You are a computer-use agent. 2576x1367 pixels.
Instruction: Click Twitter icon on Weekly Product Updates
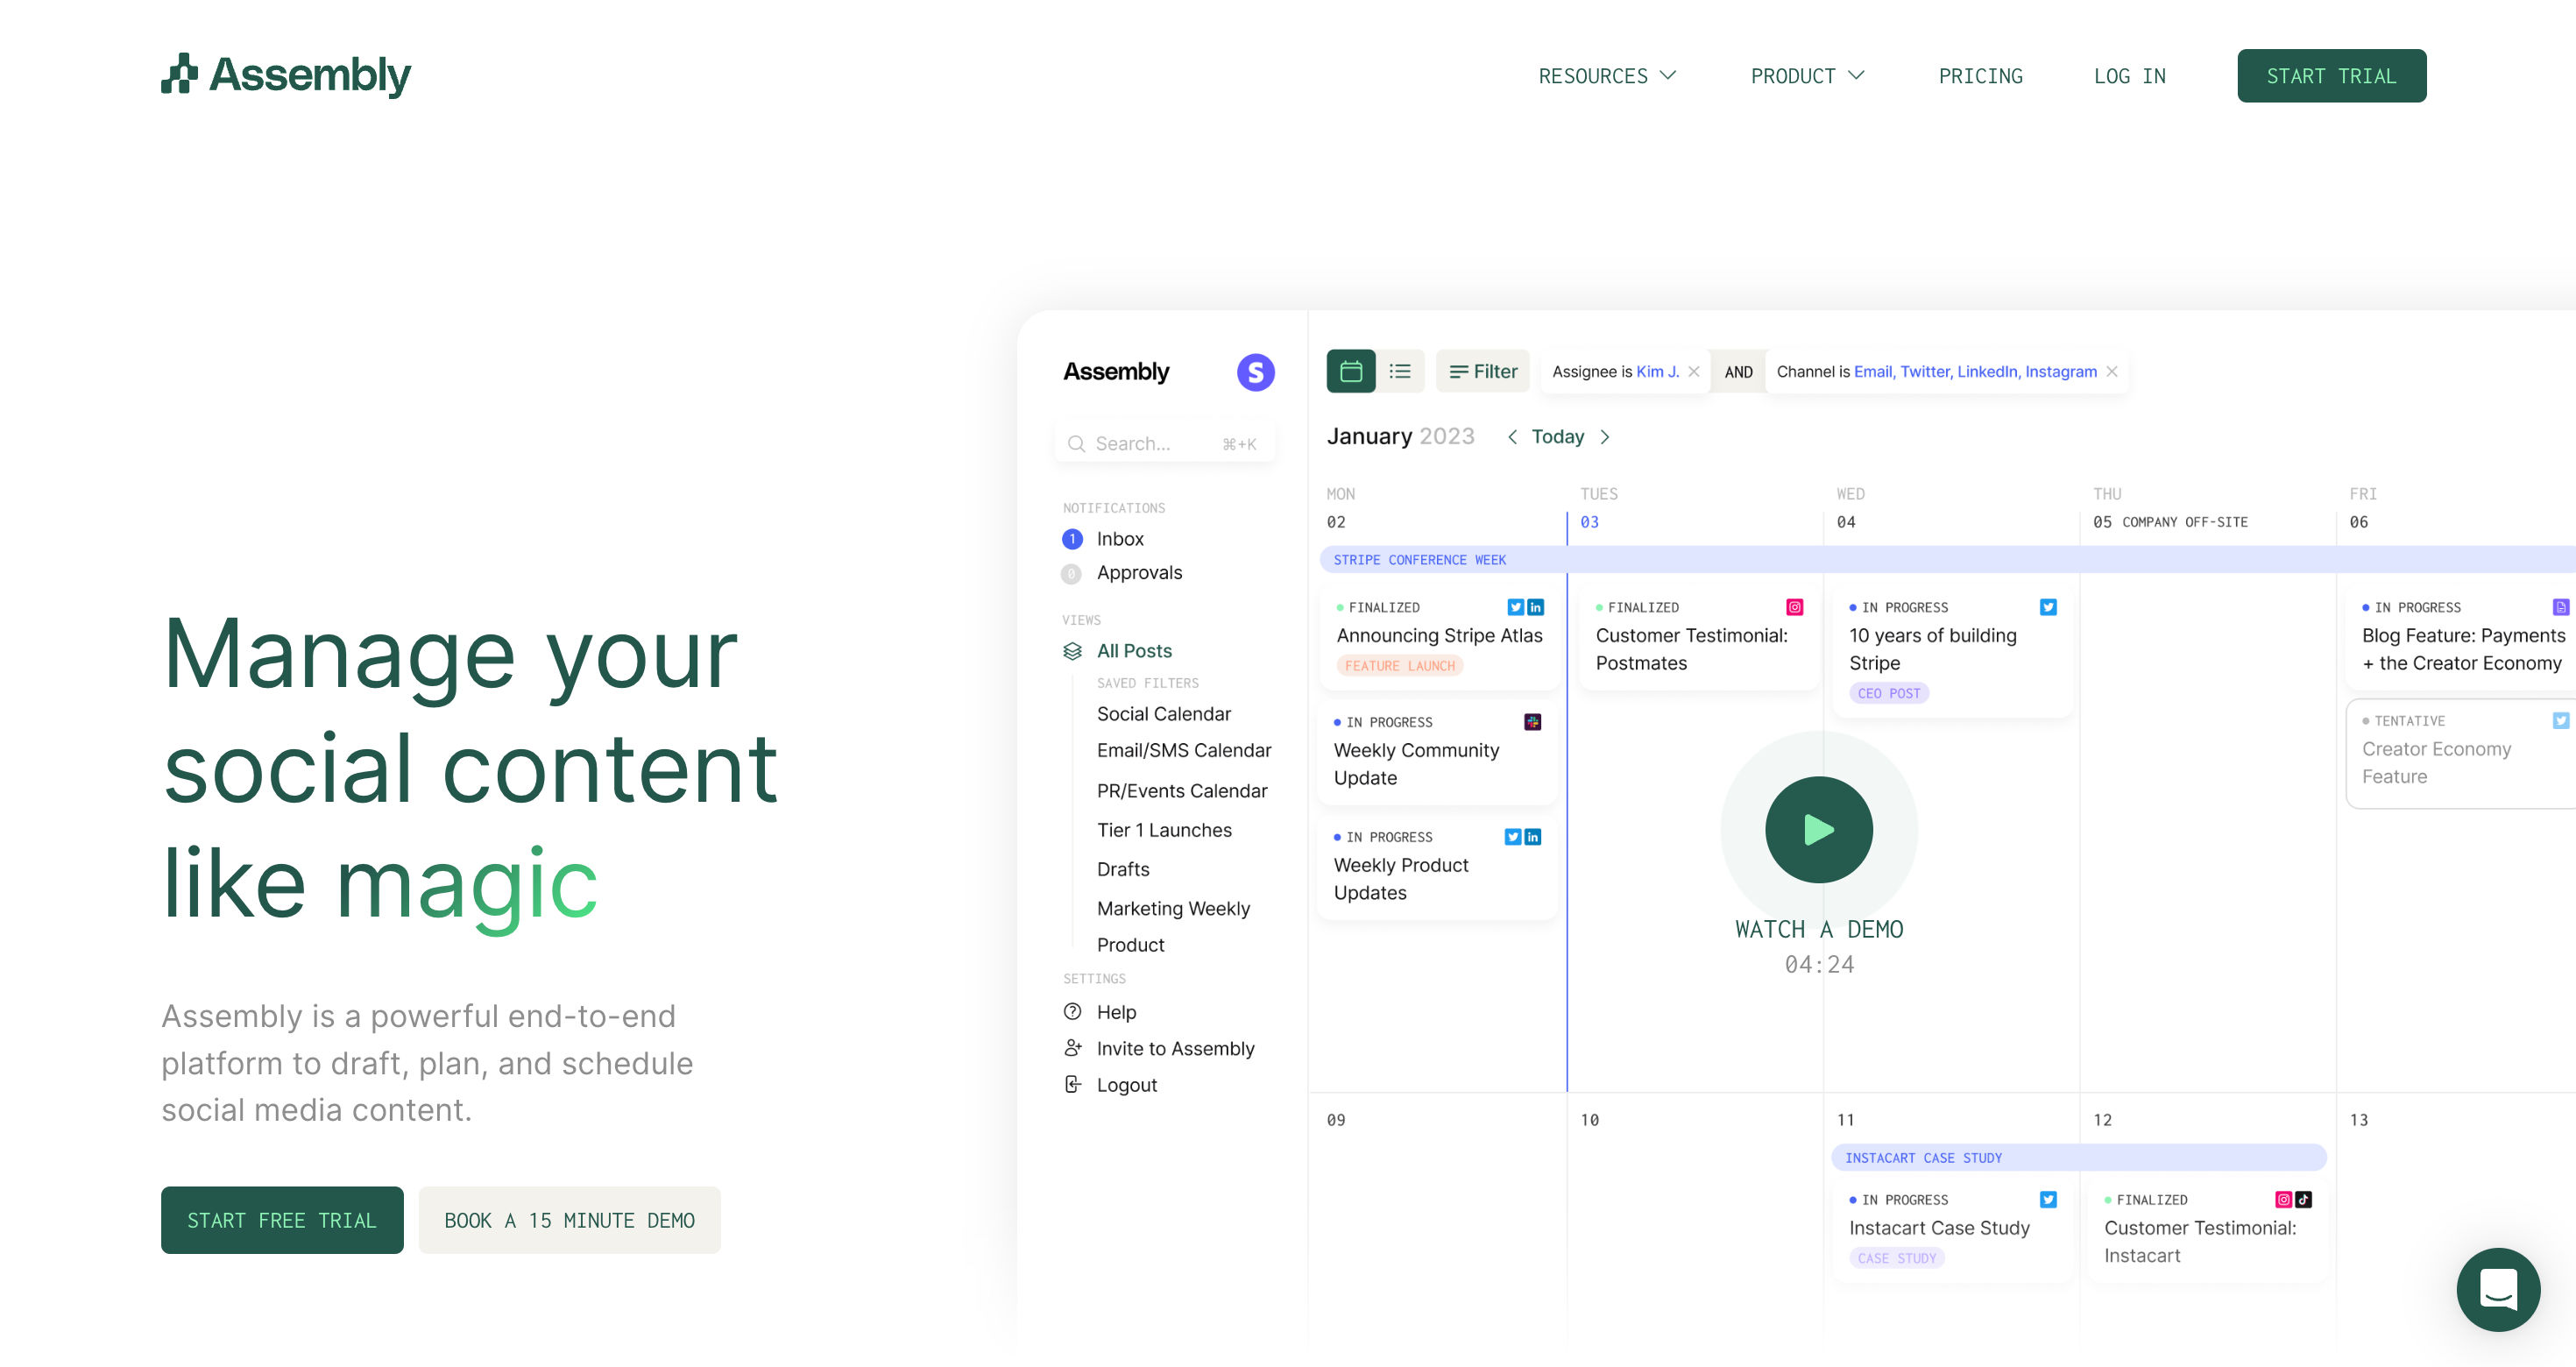pos(1512,837)
